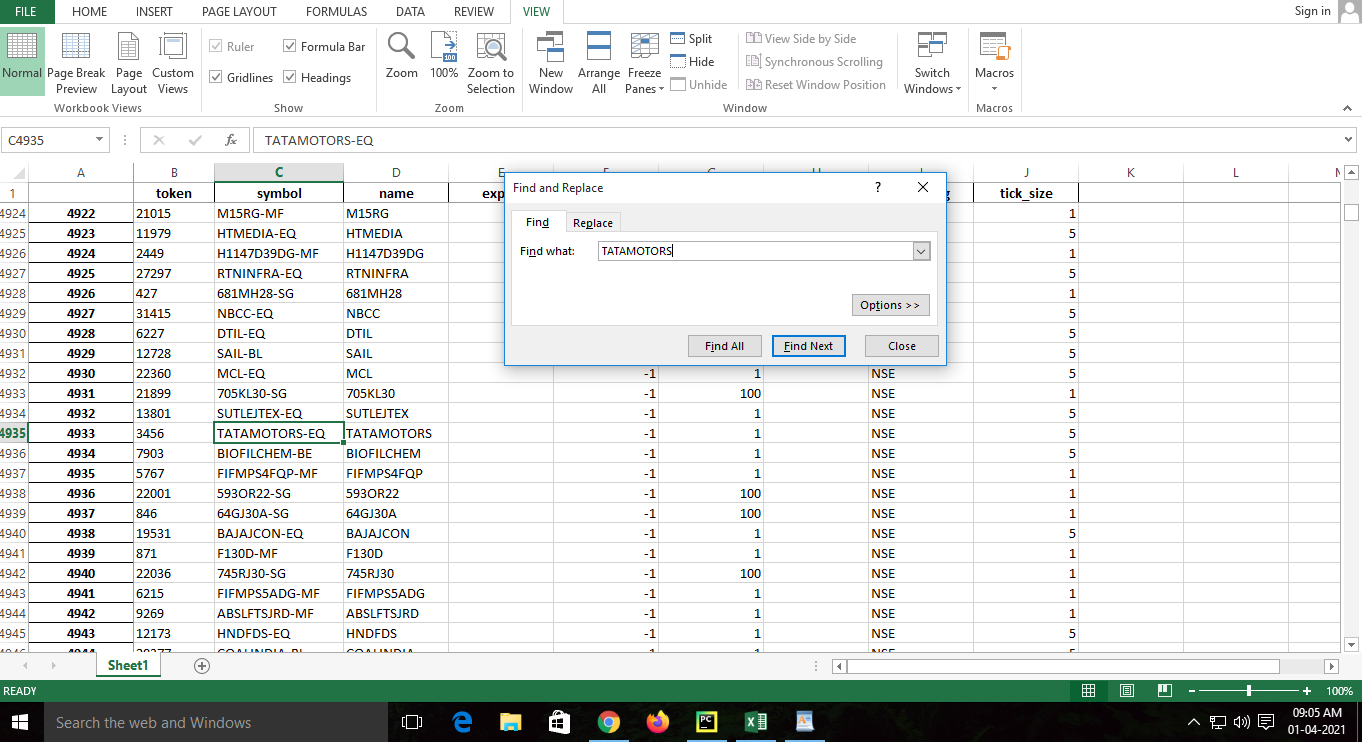Zoom in with the plus icon

click(1307, 691)
